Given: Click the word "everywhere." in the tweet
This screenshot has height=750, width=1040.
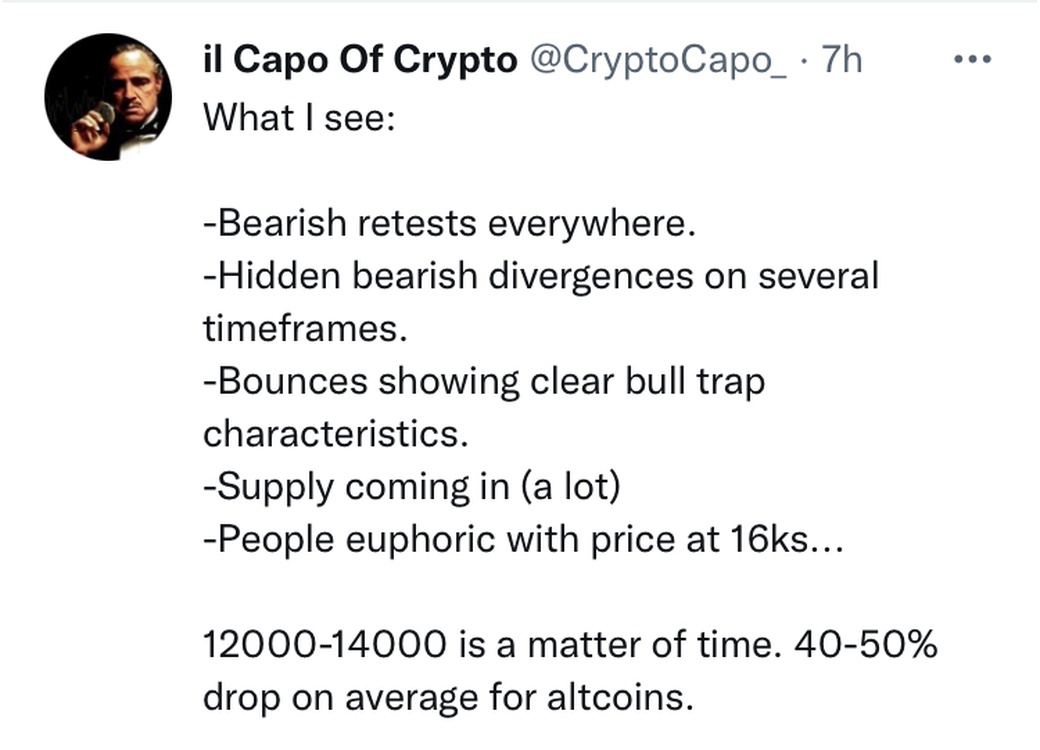Looking at the screenshot, I should point(591,223).
